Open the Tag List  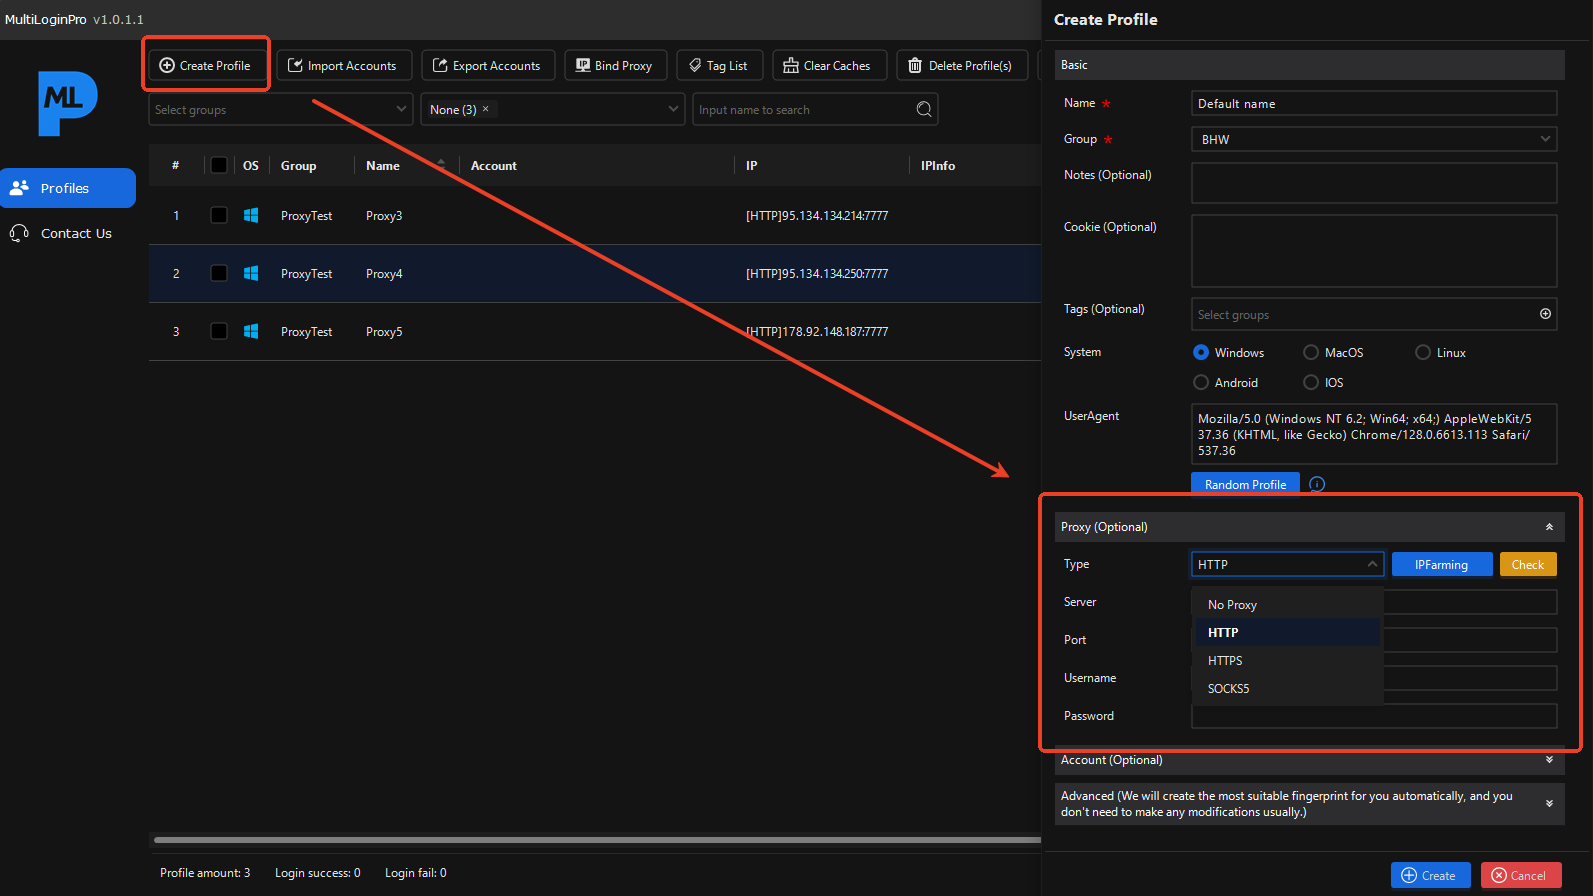tap(719, 65)
